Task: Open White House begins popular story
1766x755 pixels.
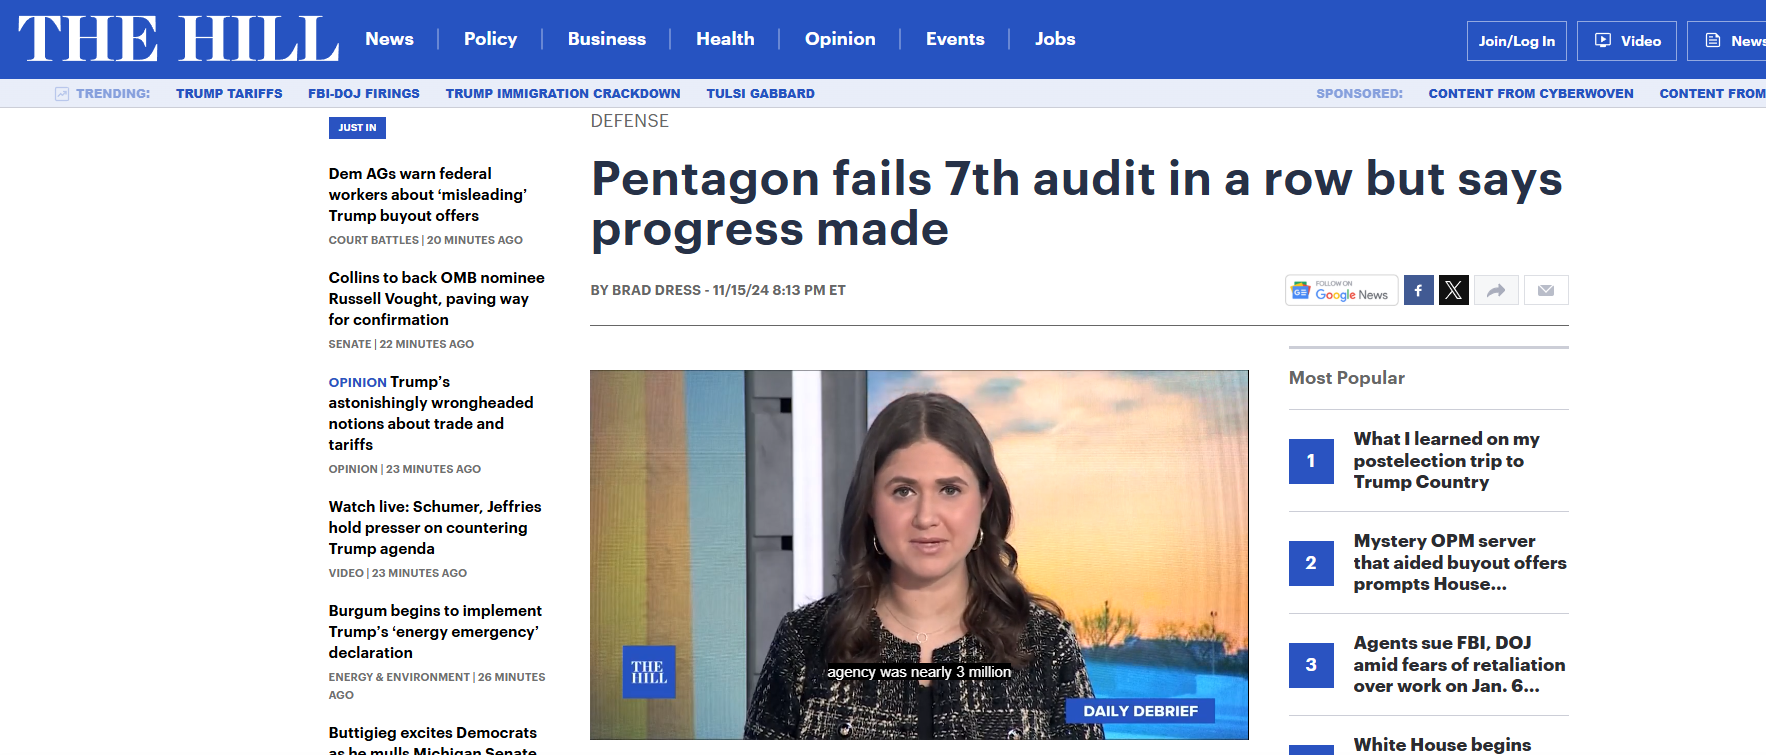Action: point(1442,745)
